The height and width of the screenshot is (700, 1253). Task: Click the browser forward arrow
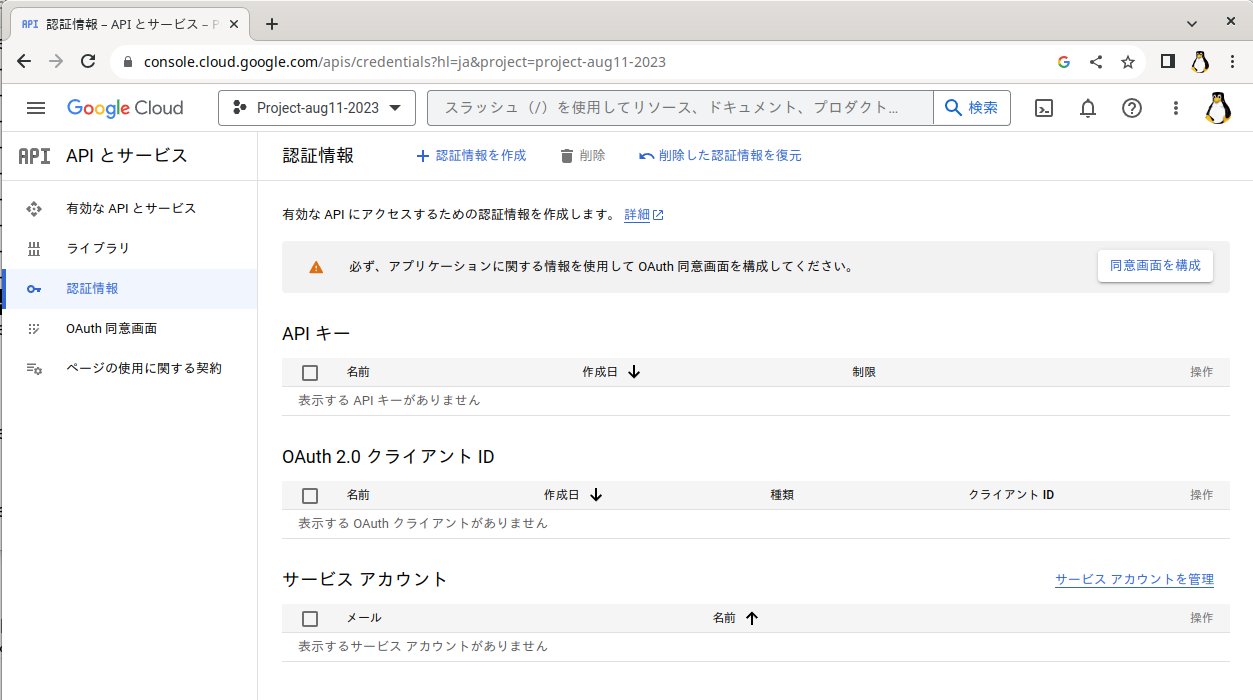tap(56, 61)
